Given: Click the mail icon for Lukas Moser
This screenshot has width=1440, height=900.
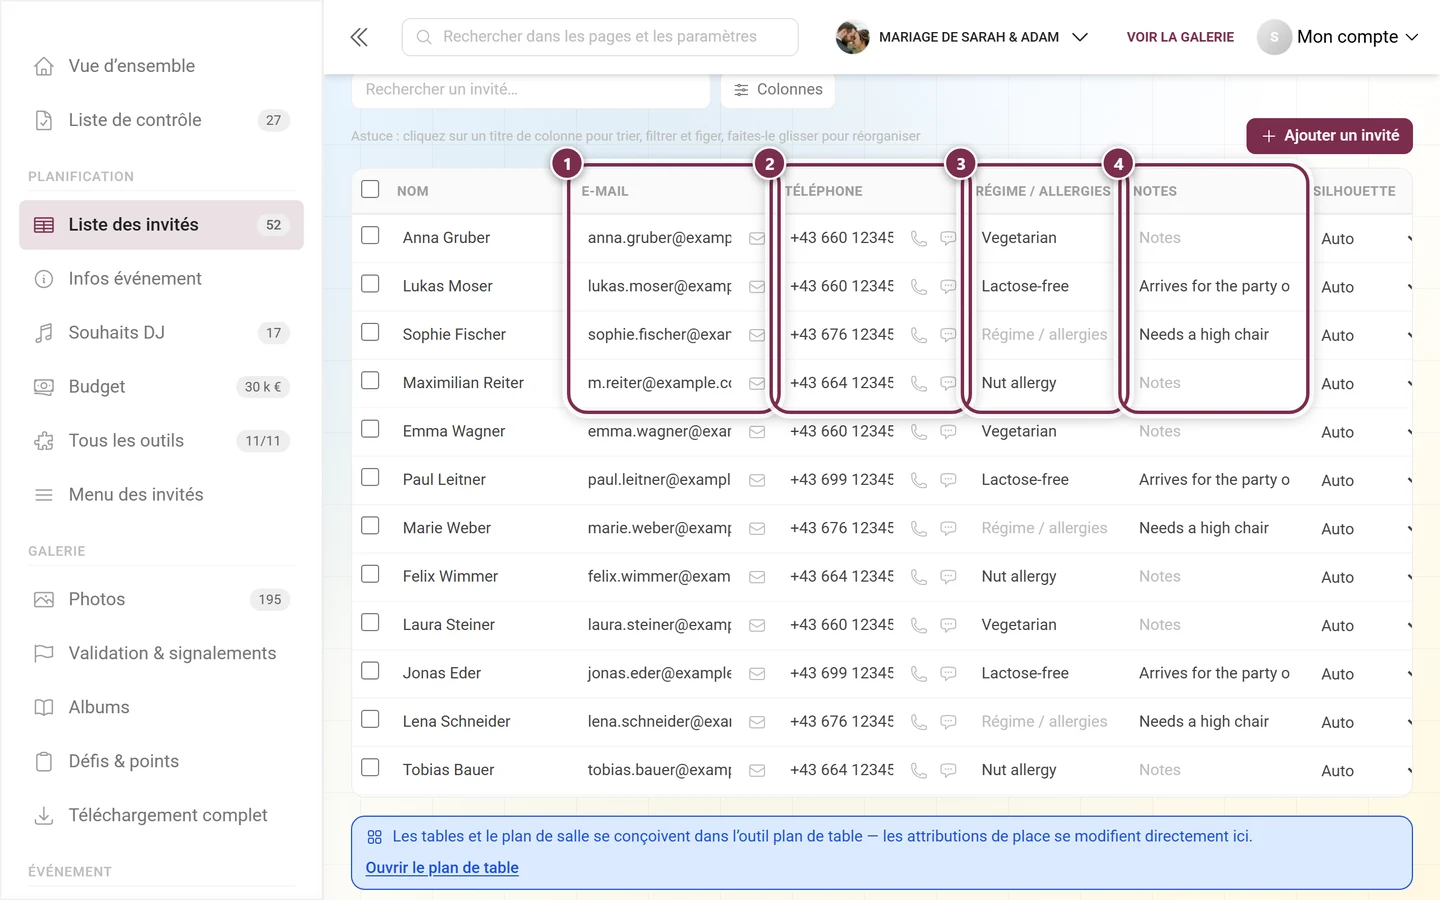Looking at the screenshot, I should 757,286.
